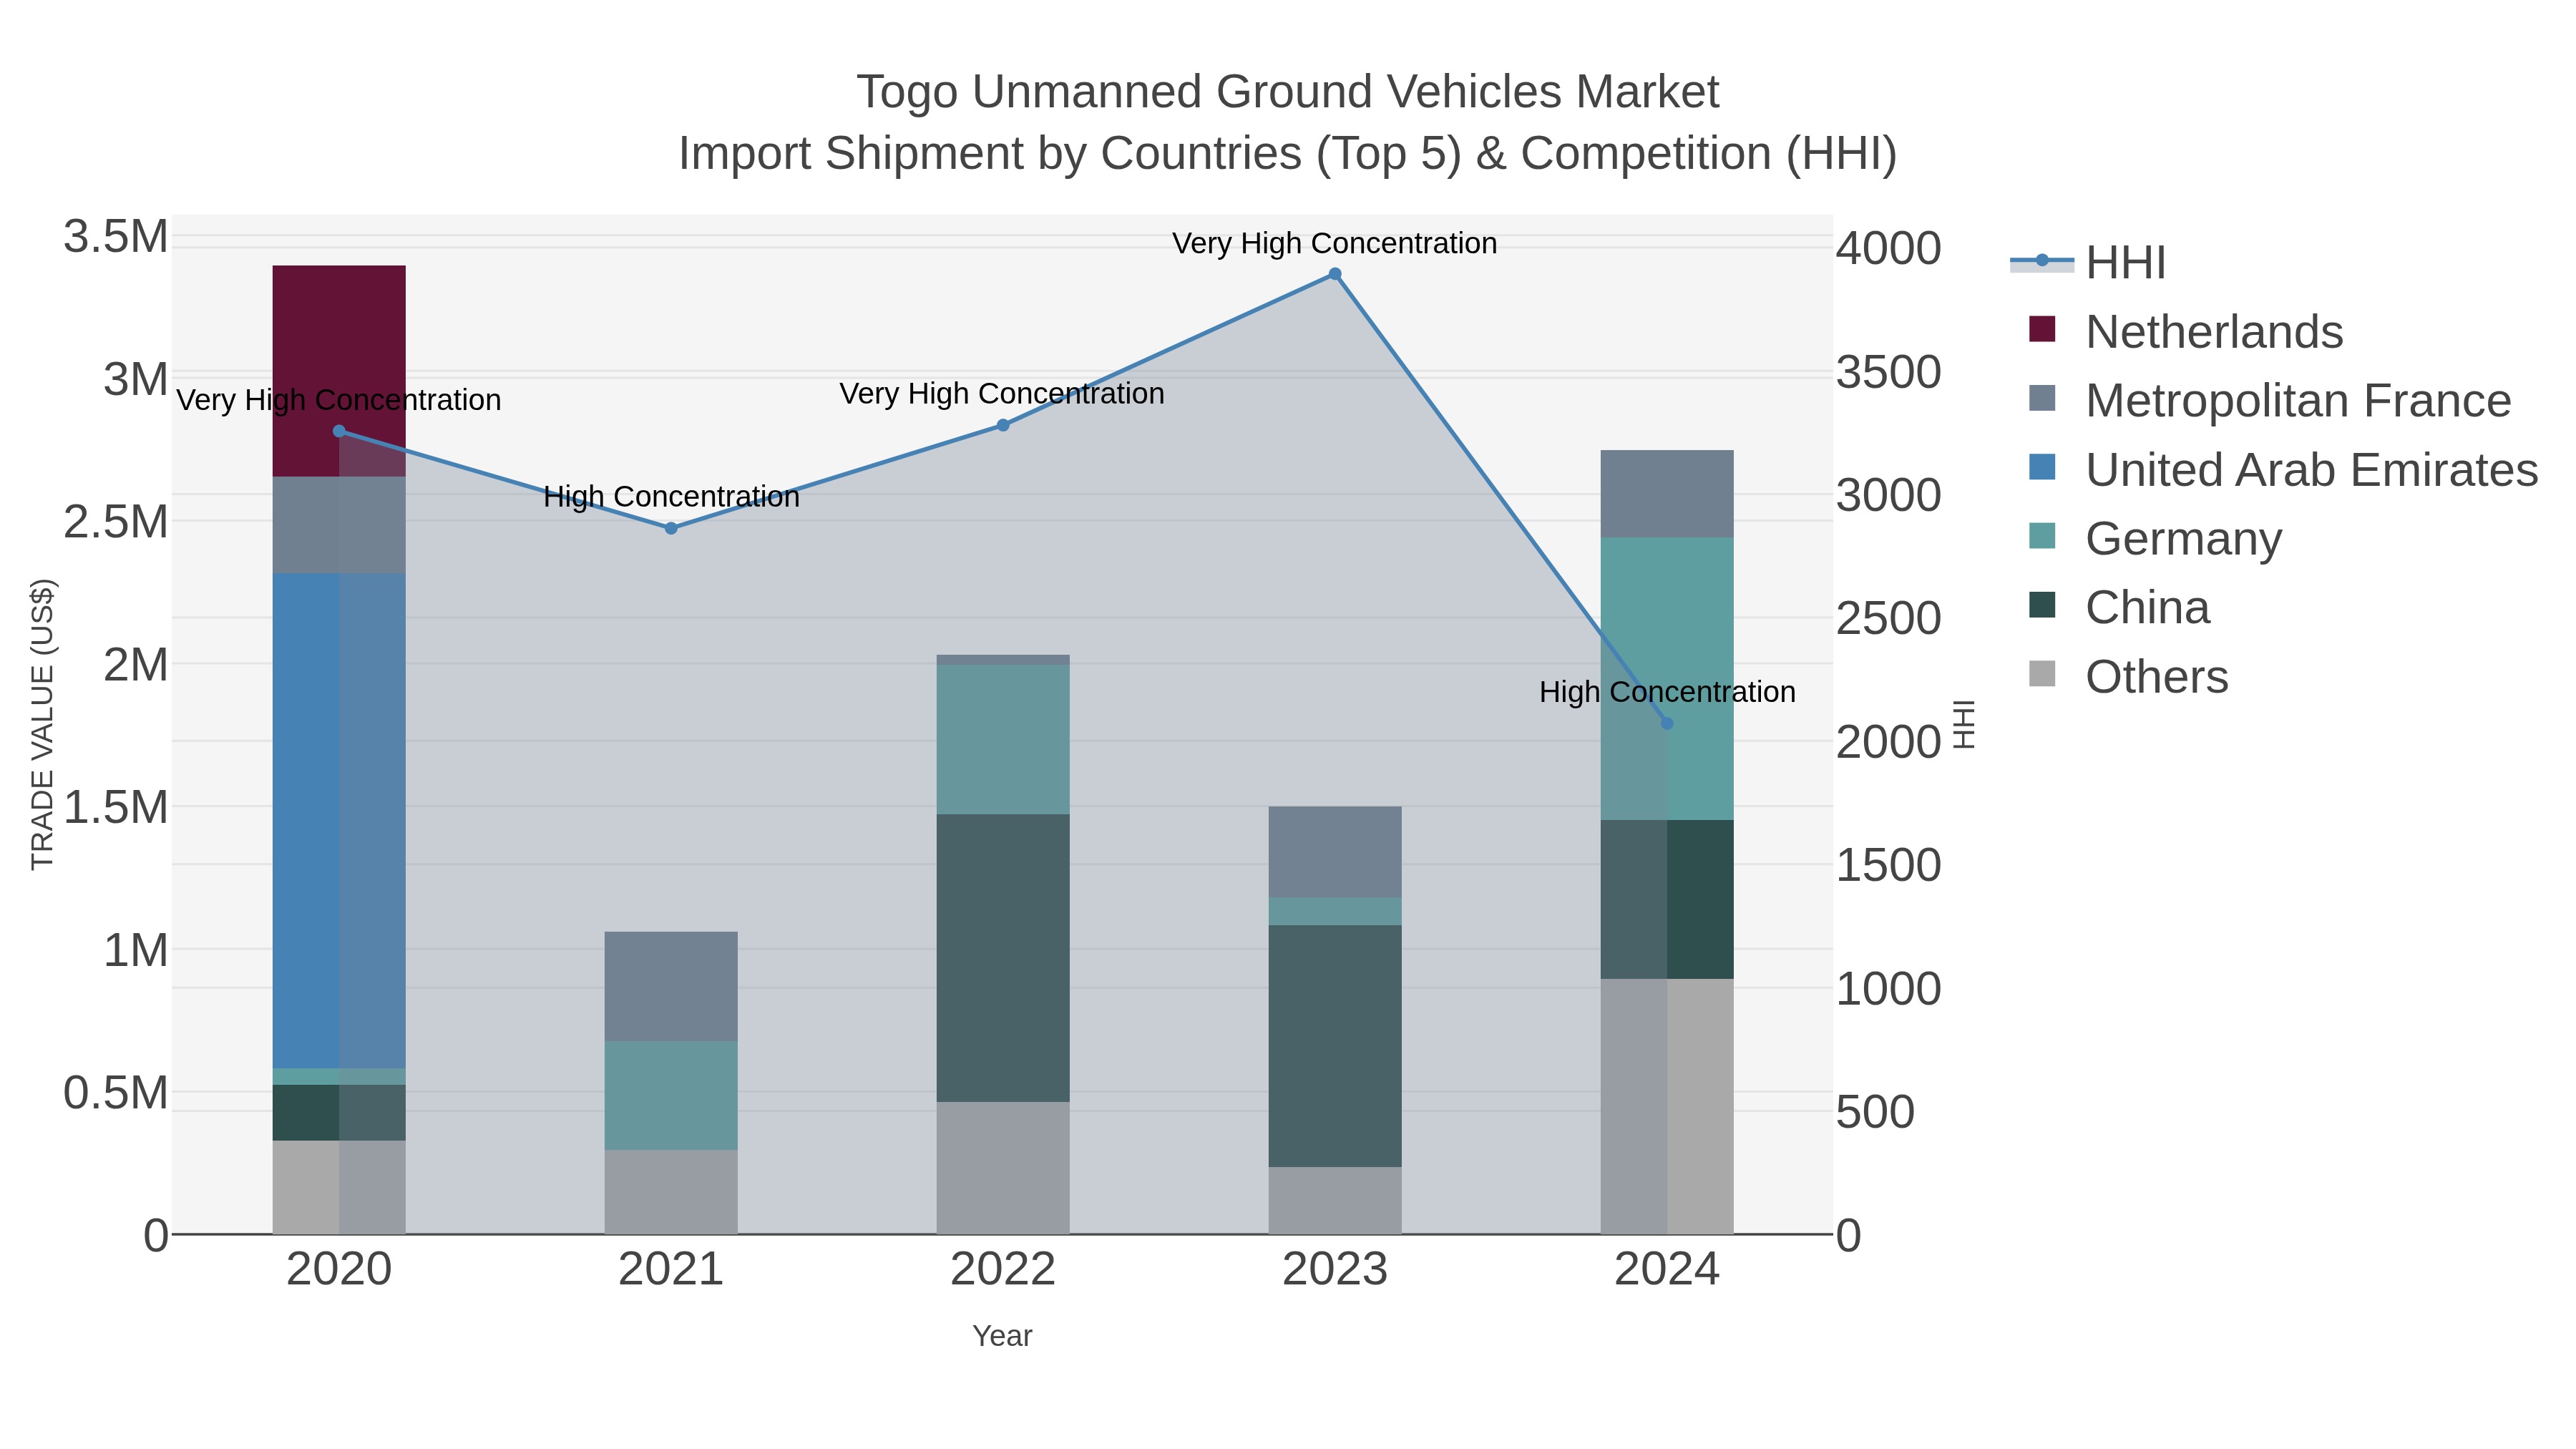
Task: Click the Germany teal color swatch
Action: click(2042, 536)
